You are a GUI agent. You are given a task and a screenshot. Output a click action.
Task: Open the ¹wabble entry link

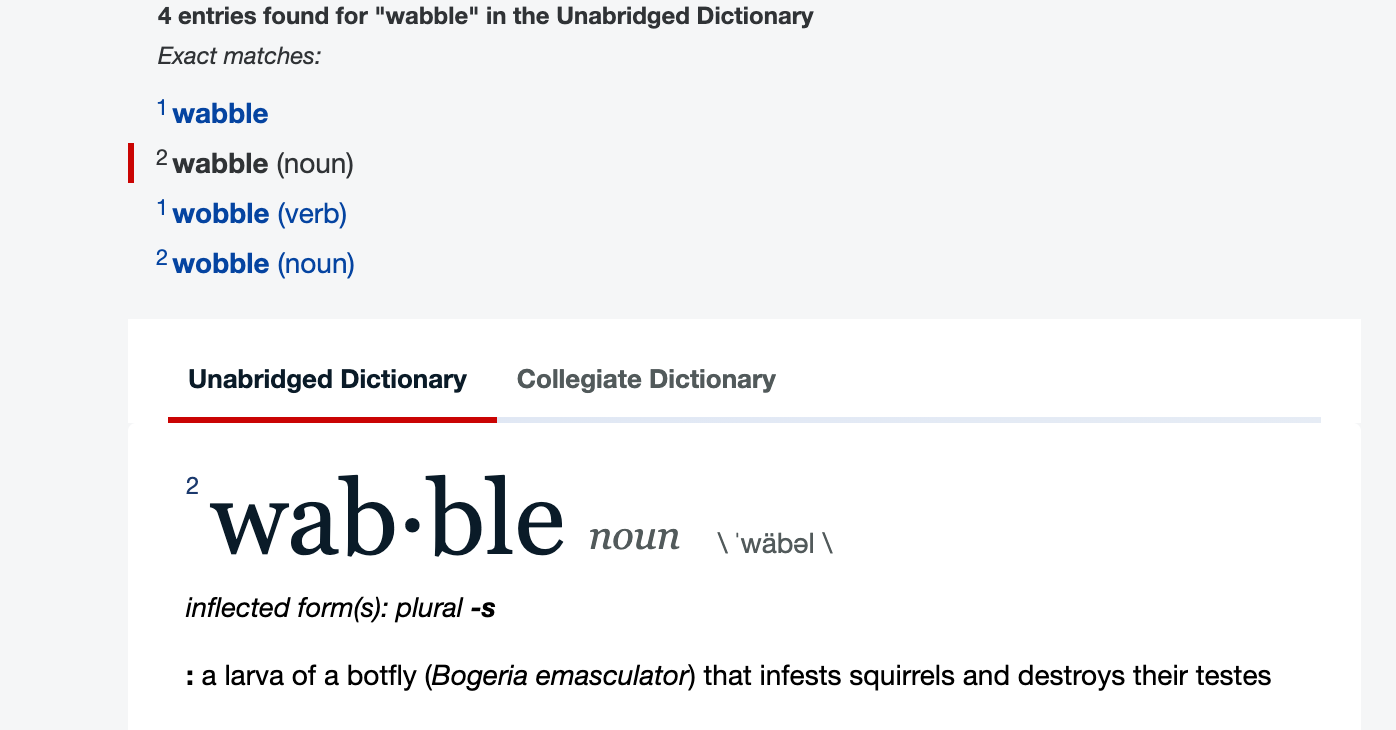[219, 113]
